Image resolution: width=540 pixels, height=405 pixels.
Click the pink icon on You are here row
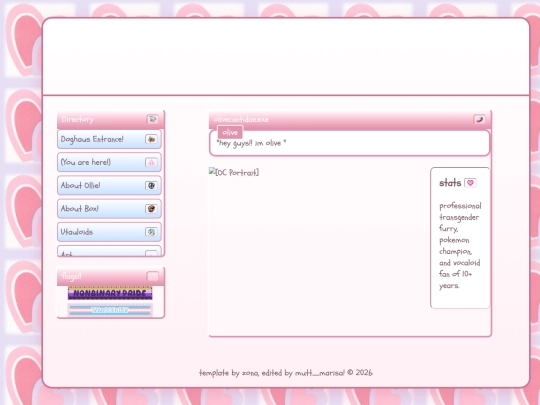coord(151,162)
